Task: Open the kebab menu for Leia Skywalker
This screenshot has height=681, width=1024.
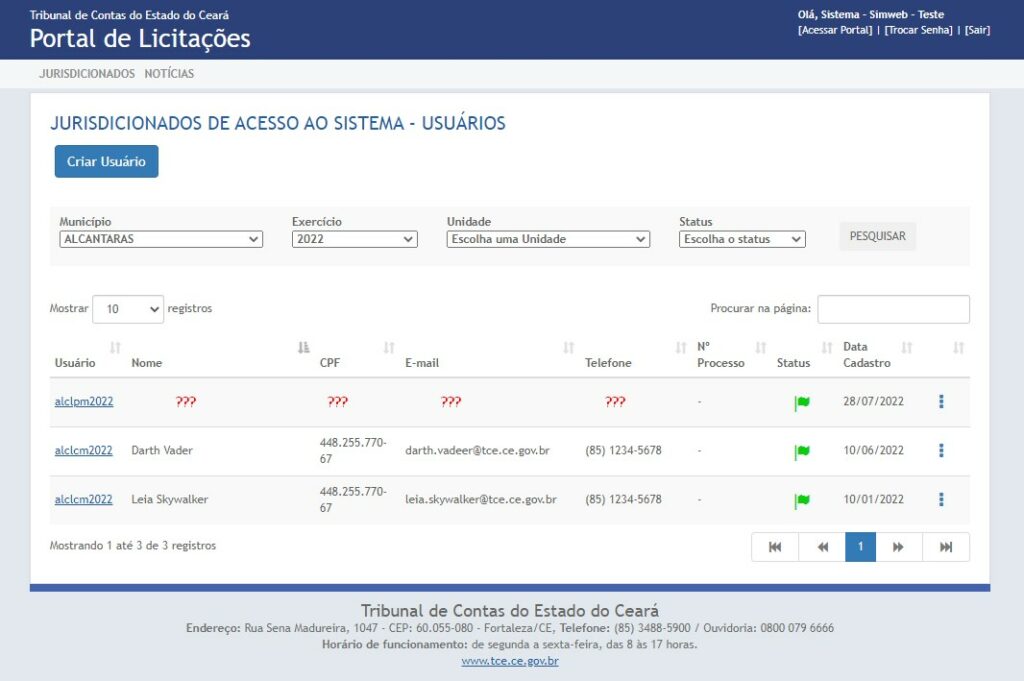Action: [941, 500]
